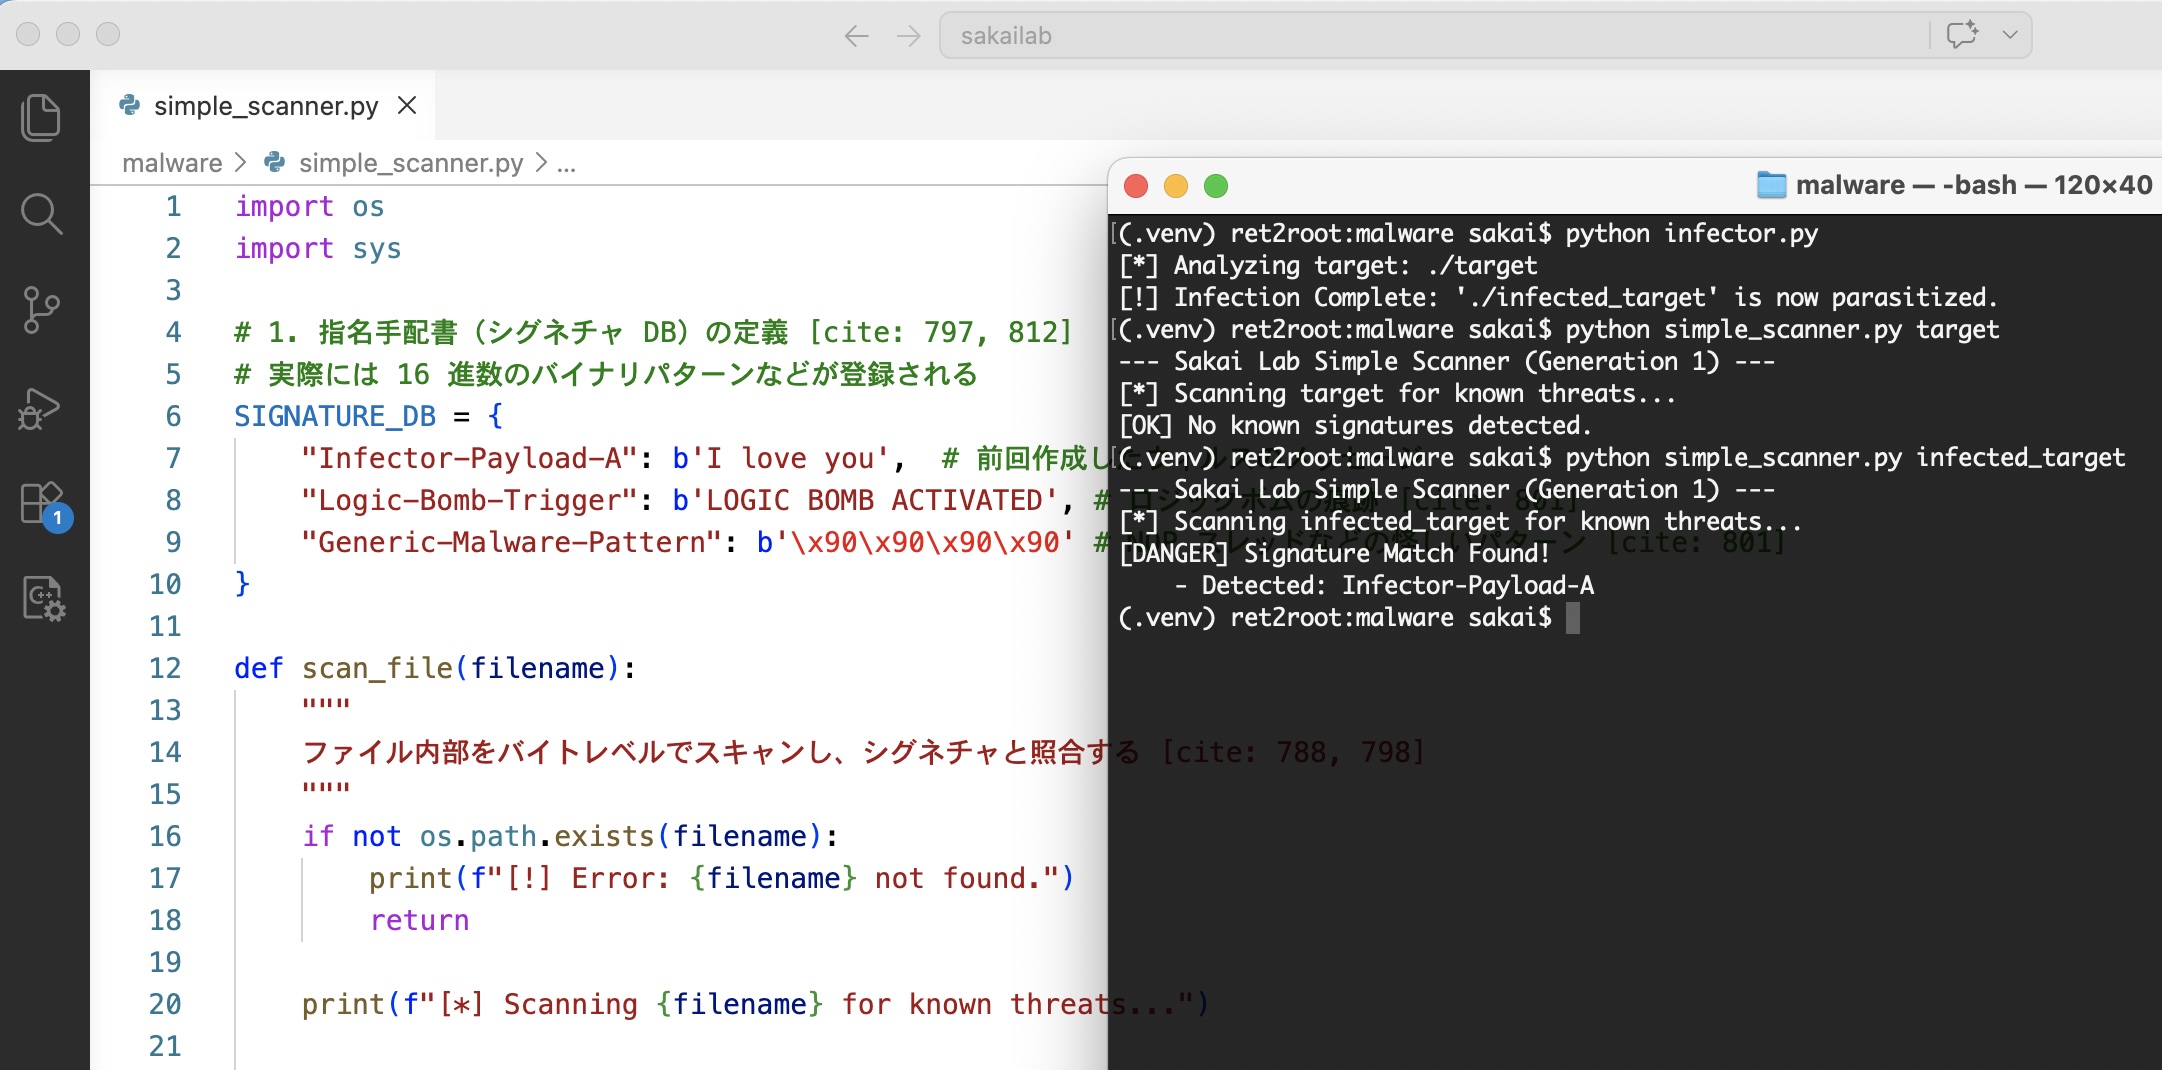Click the breadcrumb ellipsis symbol item
This screenshot has height=1070, width=2162.
(x=566, y=163)
